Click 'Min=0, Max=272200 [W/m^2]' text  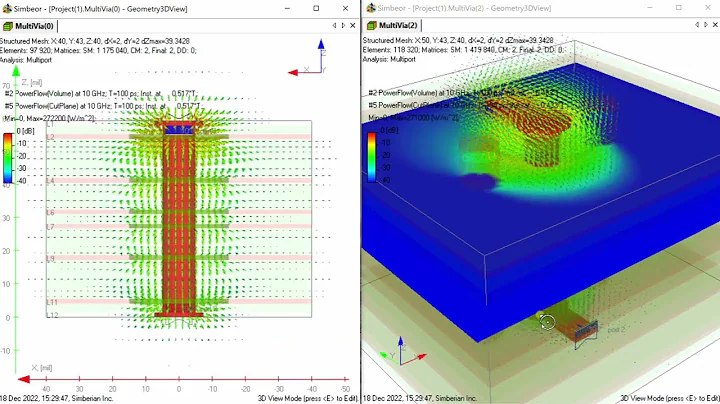click(x=49, y=118)
